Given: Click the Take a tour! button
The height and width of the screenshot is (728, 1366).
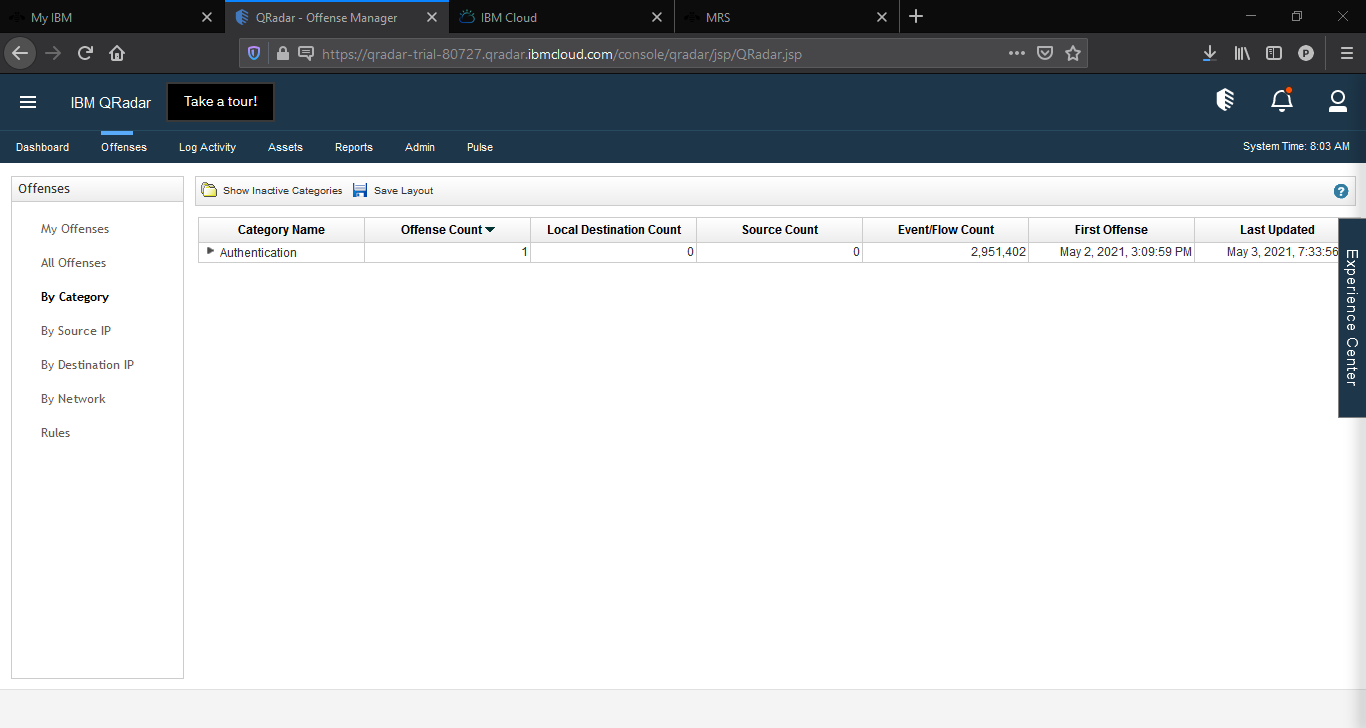Looking at the screenshot, I should pyautogui.click(x=221, y=102).
